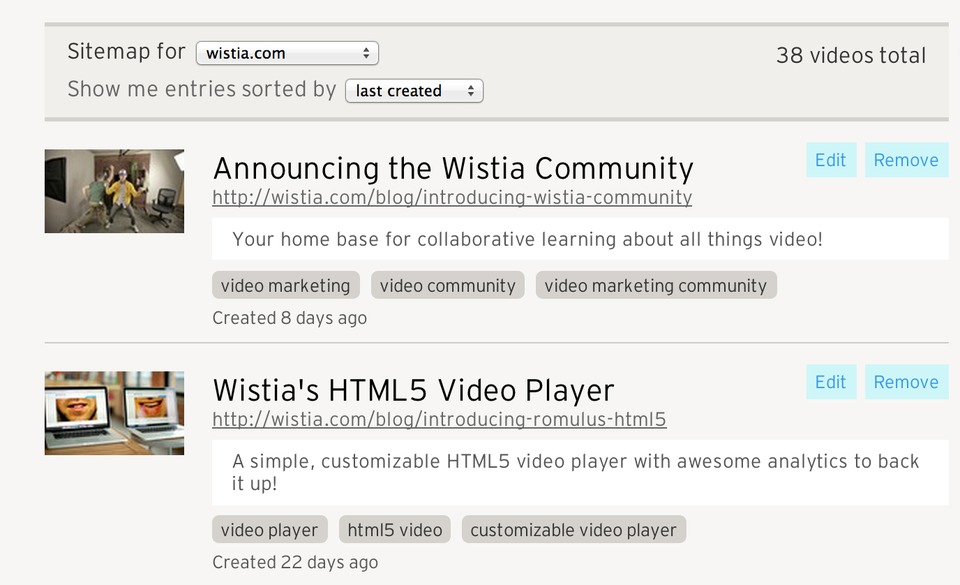Viewport: 960px width, 585px height.
Task: Click the 'Your home base for collaborative learning' description
Action: (580, 239)
